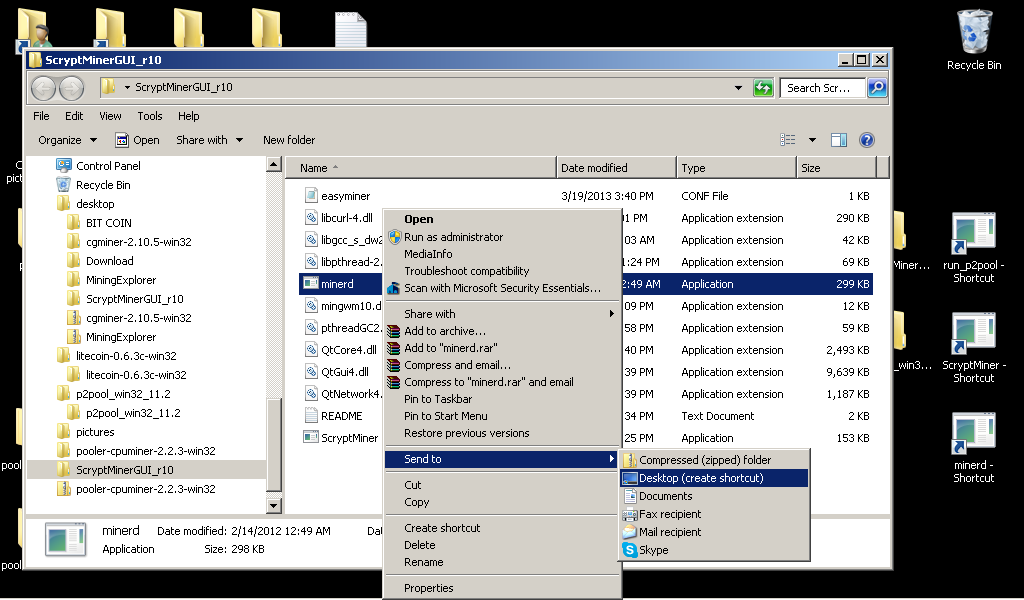Sort by the Date modified column
The width and height of the screenshot is (1024, 600).
pyautogui.click(x=616, y=168)
